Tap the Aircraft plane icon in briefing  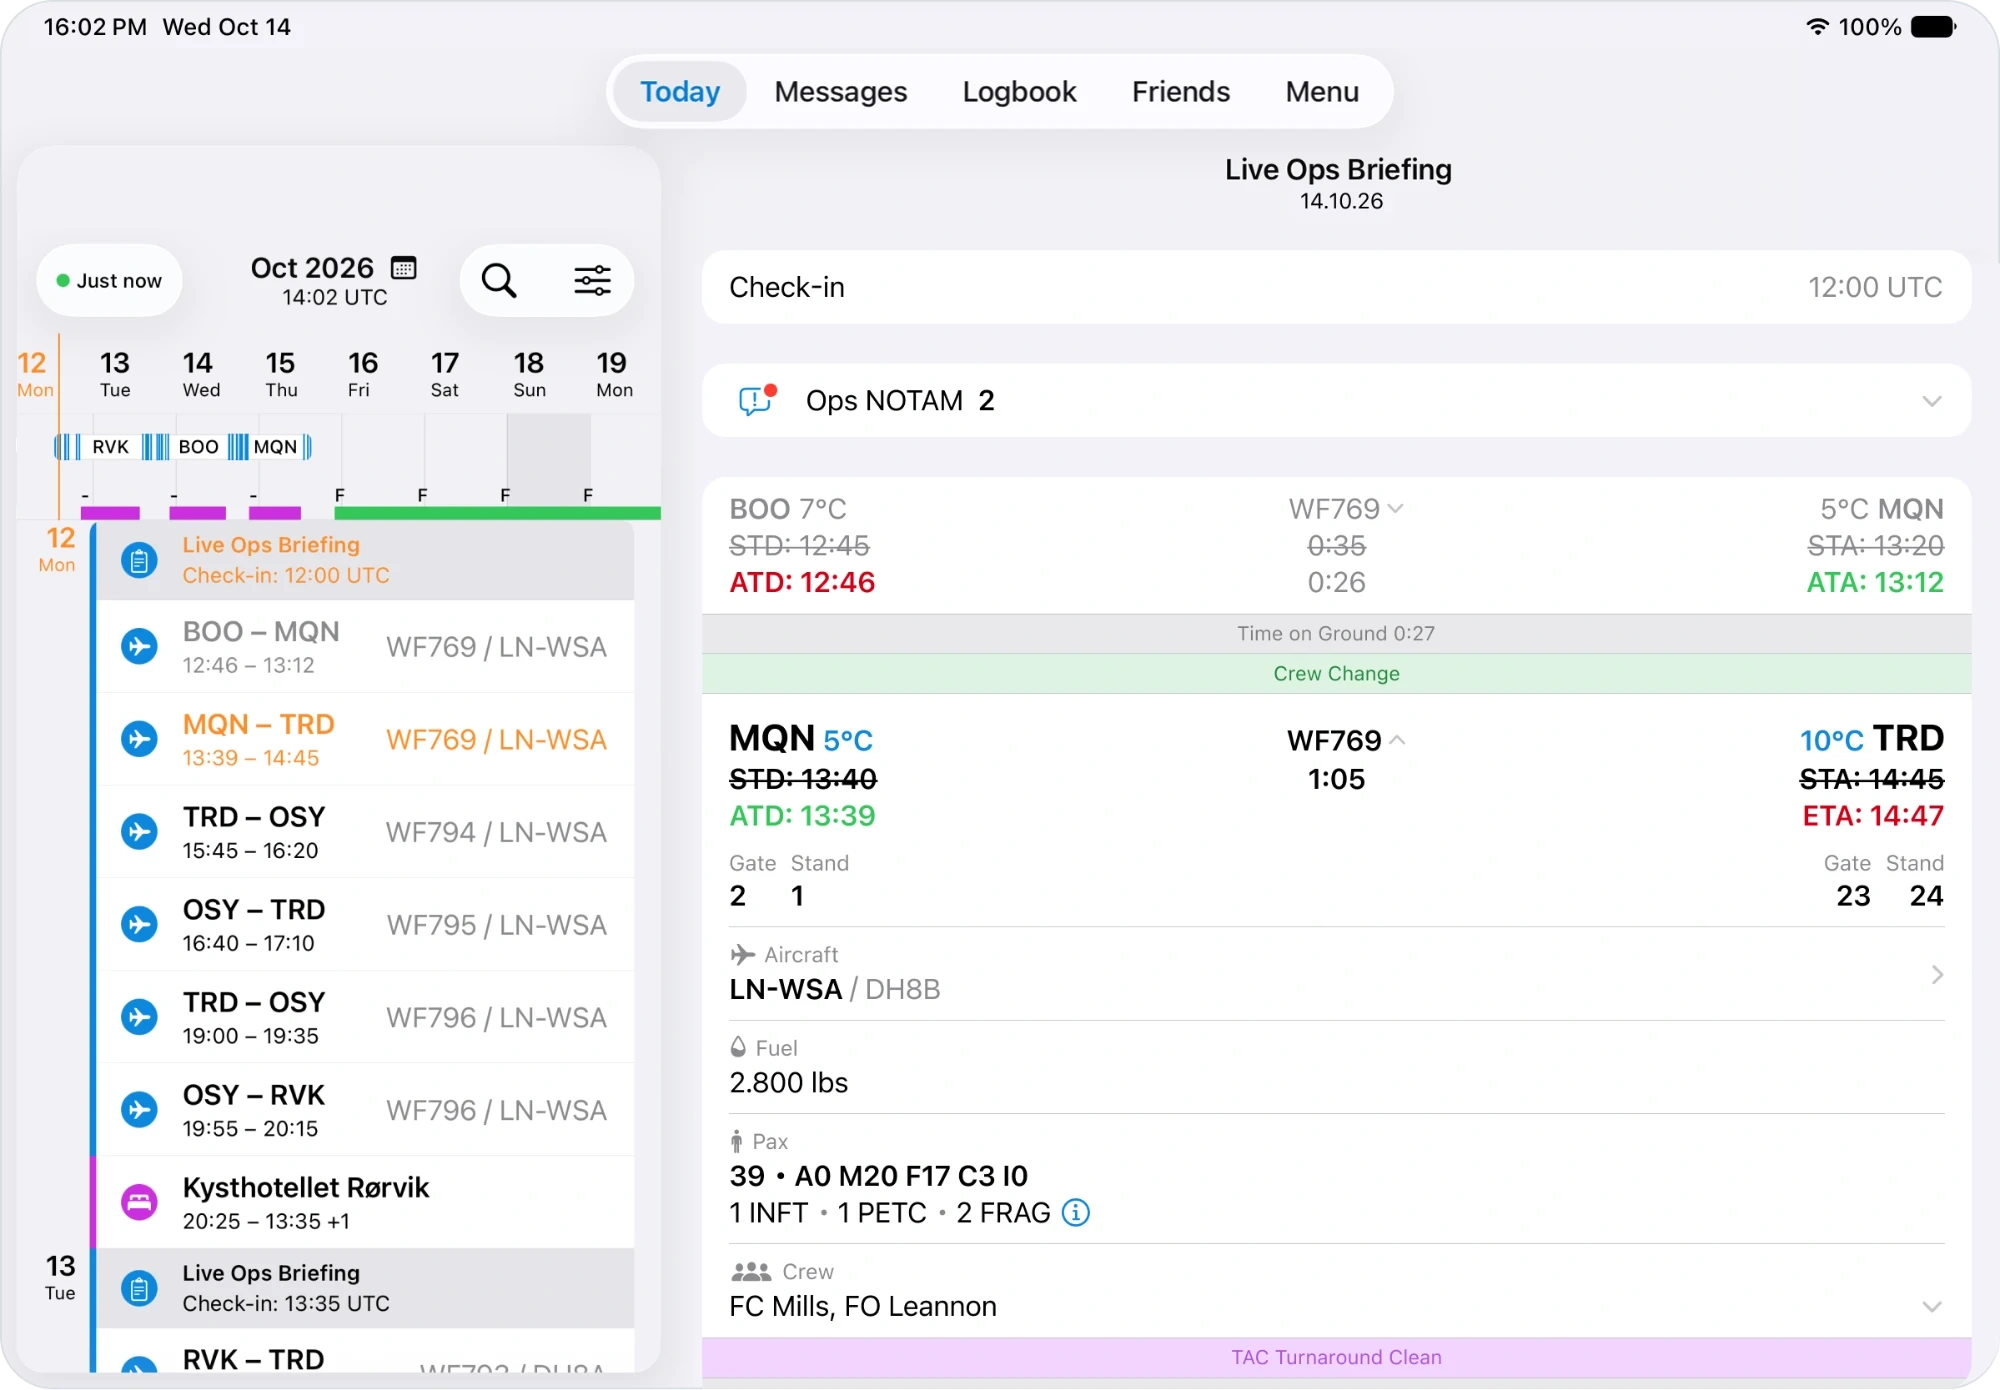pos(742,954)
